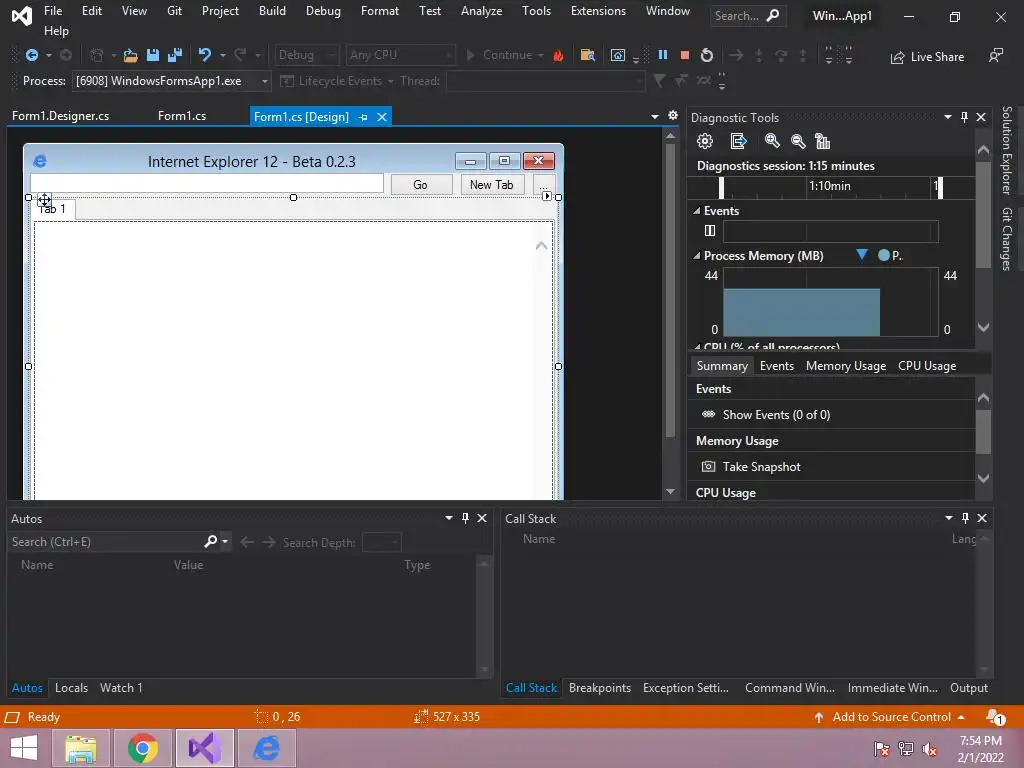This screenshot has height=768, width=1024.
Task: Collapse the Process Memory (MB) section
Action: [x=696, y=256]
